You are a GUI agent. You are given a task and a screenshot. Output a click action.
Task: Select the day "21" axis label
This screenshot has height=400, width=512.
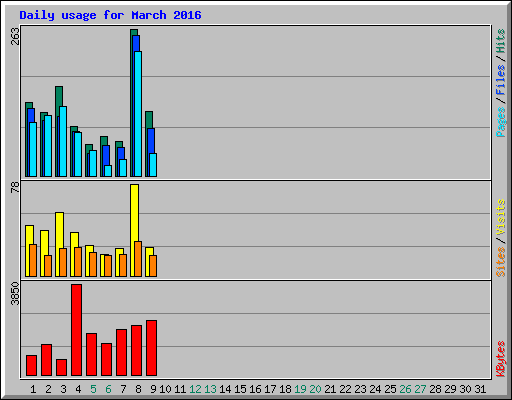tap(330, 389)
